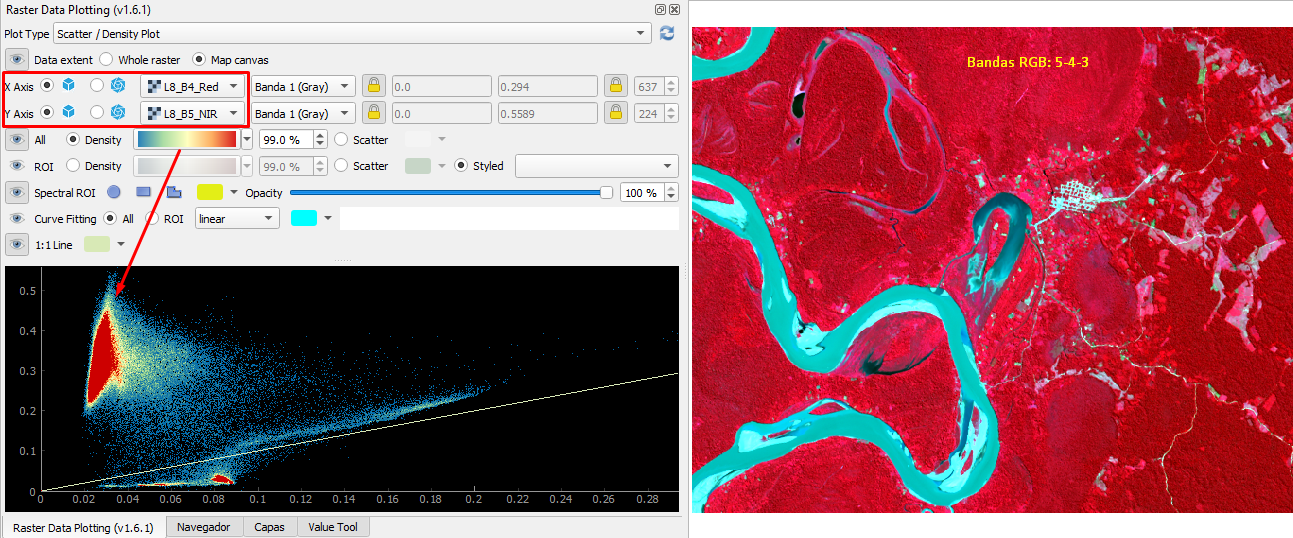The width and height of the screenshot is (1293, 538).
Task: Open the linear curve fitting dropdown
Action: tap(237, 218)
